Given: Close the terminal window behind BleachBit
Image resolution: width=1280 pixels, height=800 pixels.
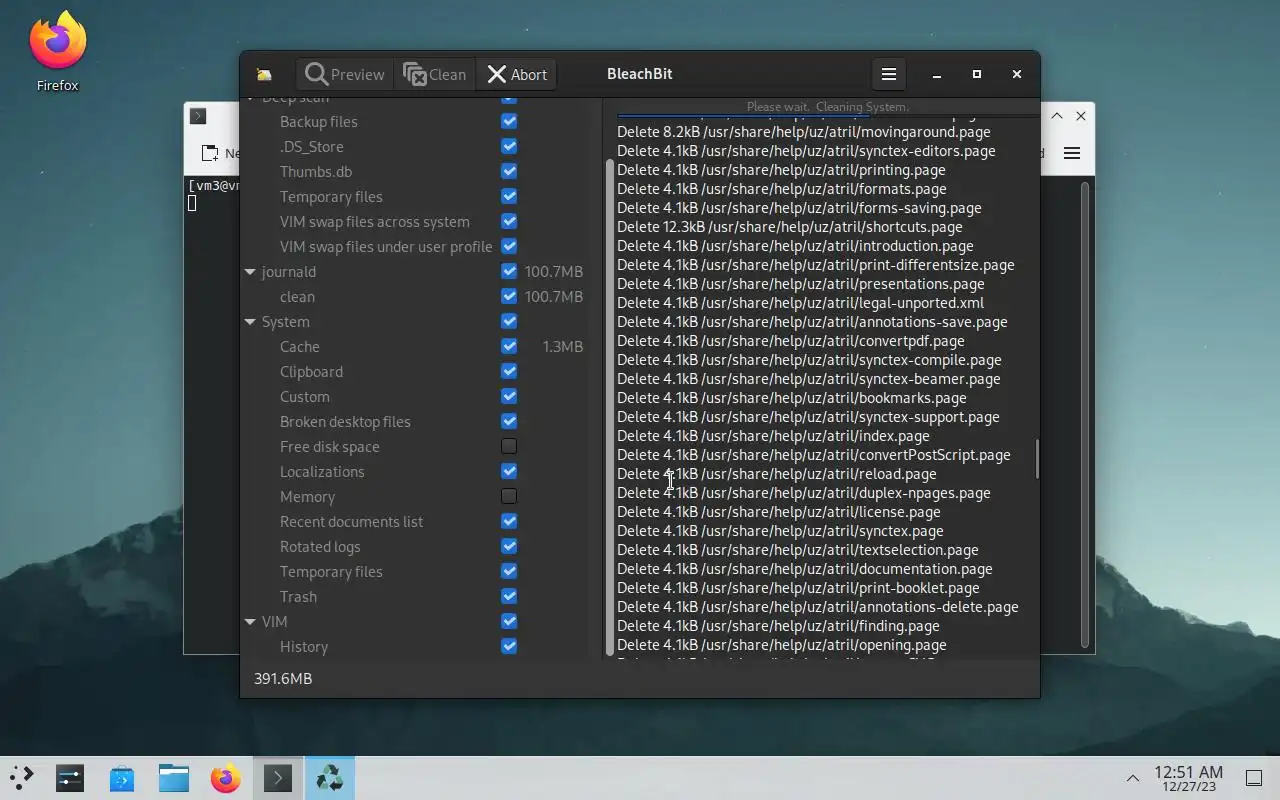Looking at the screenshot, I should click(x=1081, y=116).
